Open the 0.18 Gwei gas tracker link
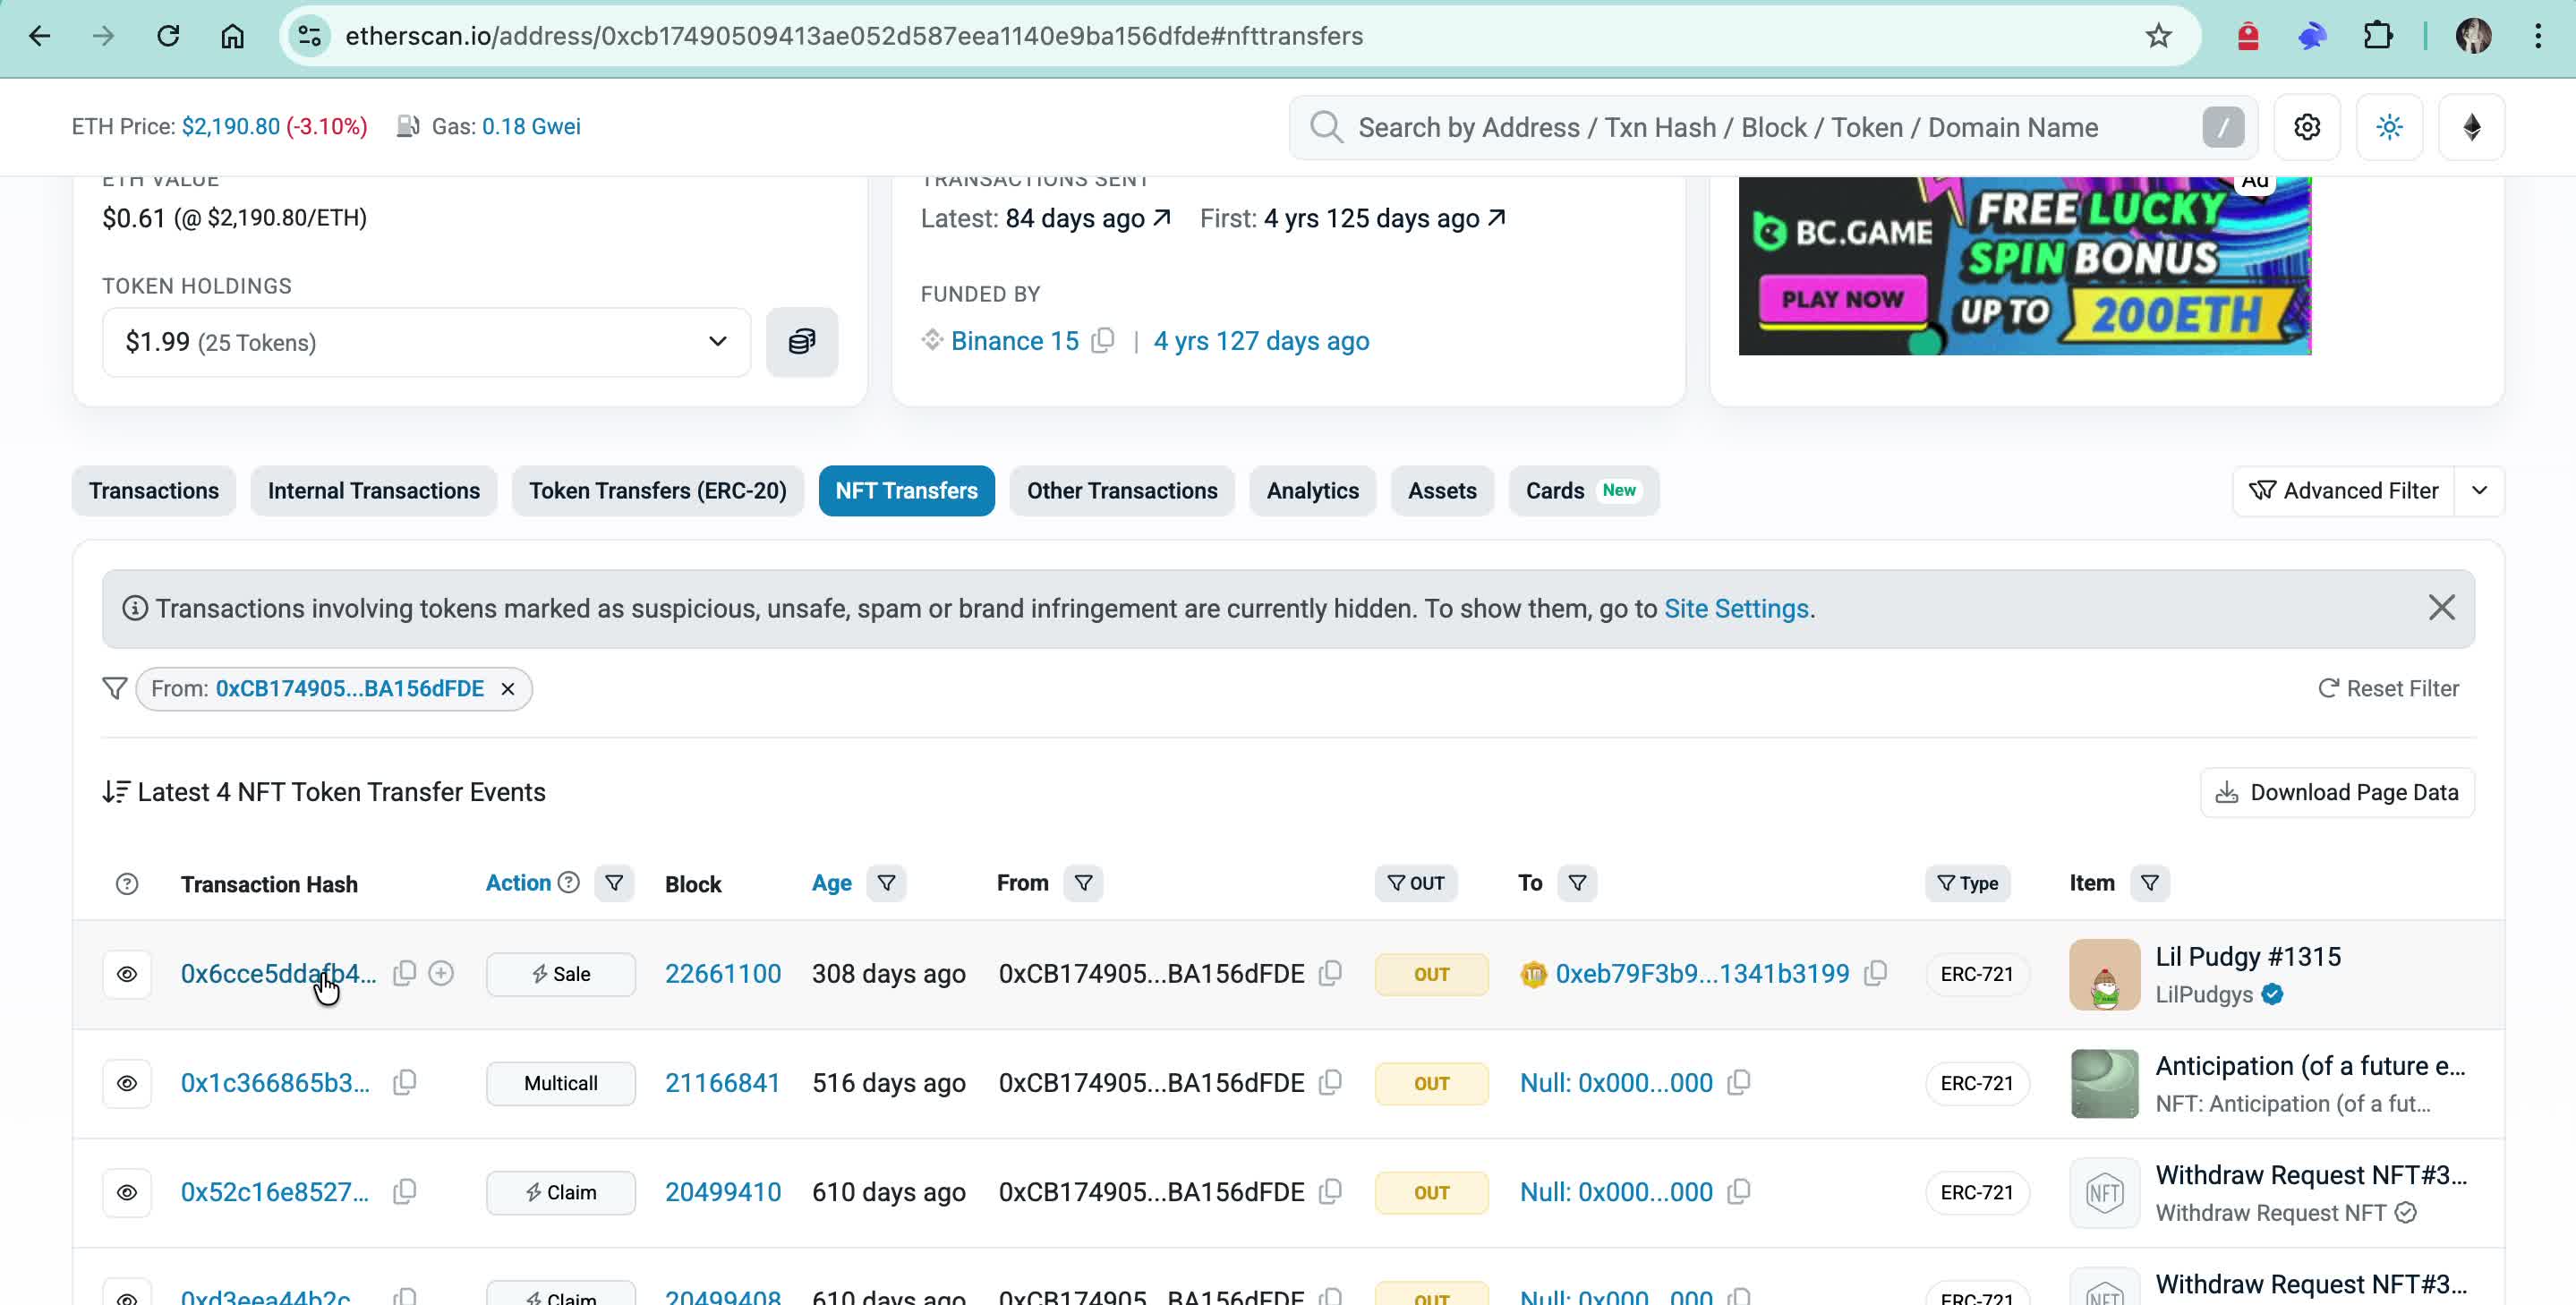The height and width of the screenshot is (1305, 2576). coord(531,126)
